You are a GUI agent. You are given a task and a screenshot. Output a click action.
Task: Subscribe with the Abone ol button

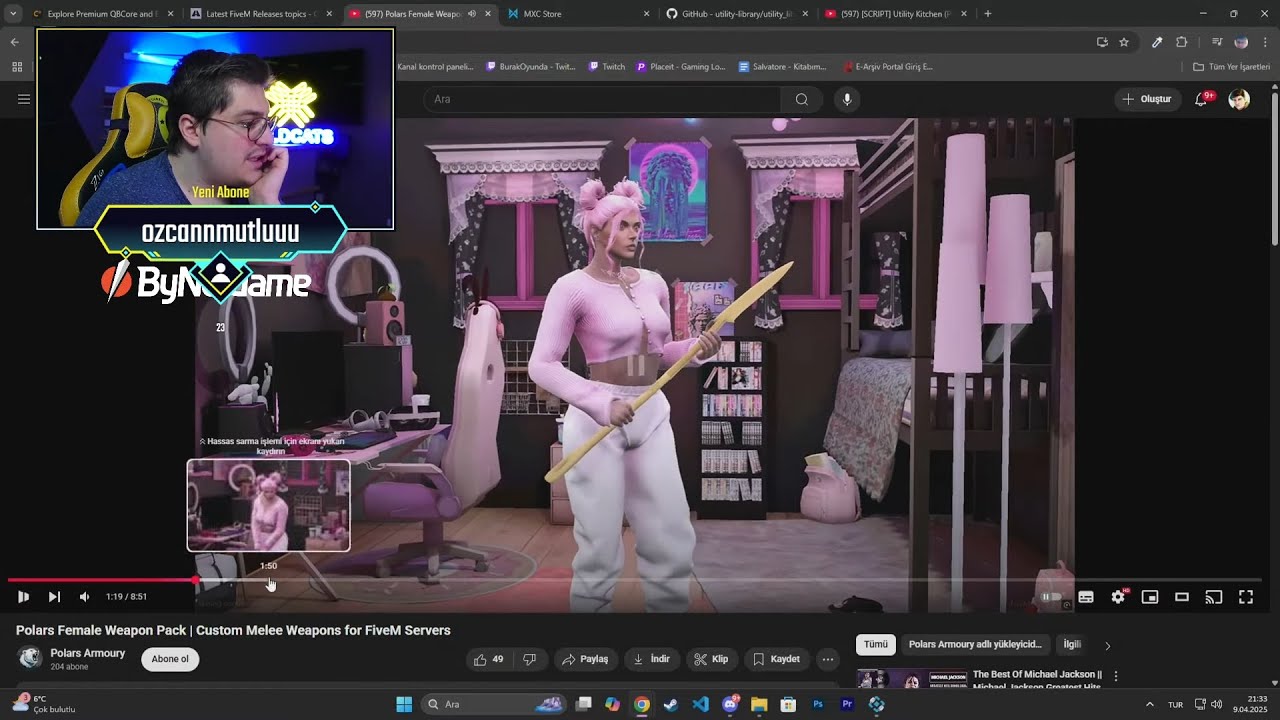(x=170, y=659)
